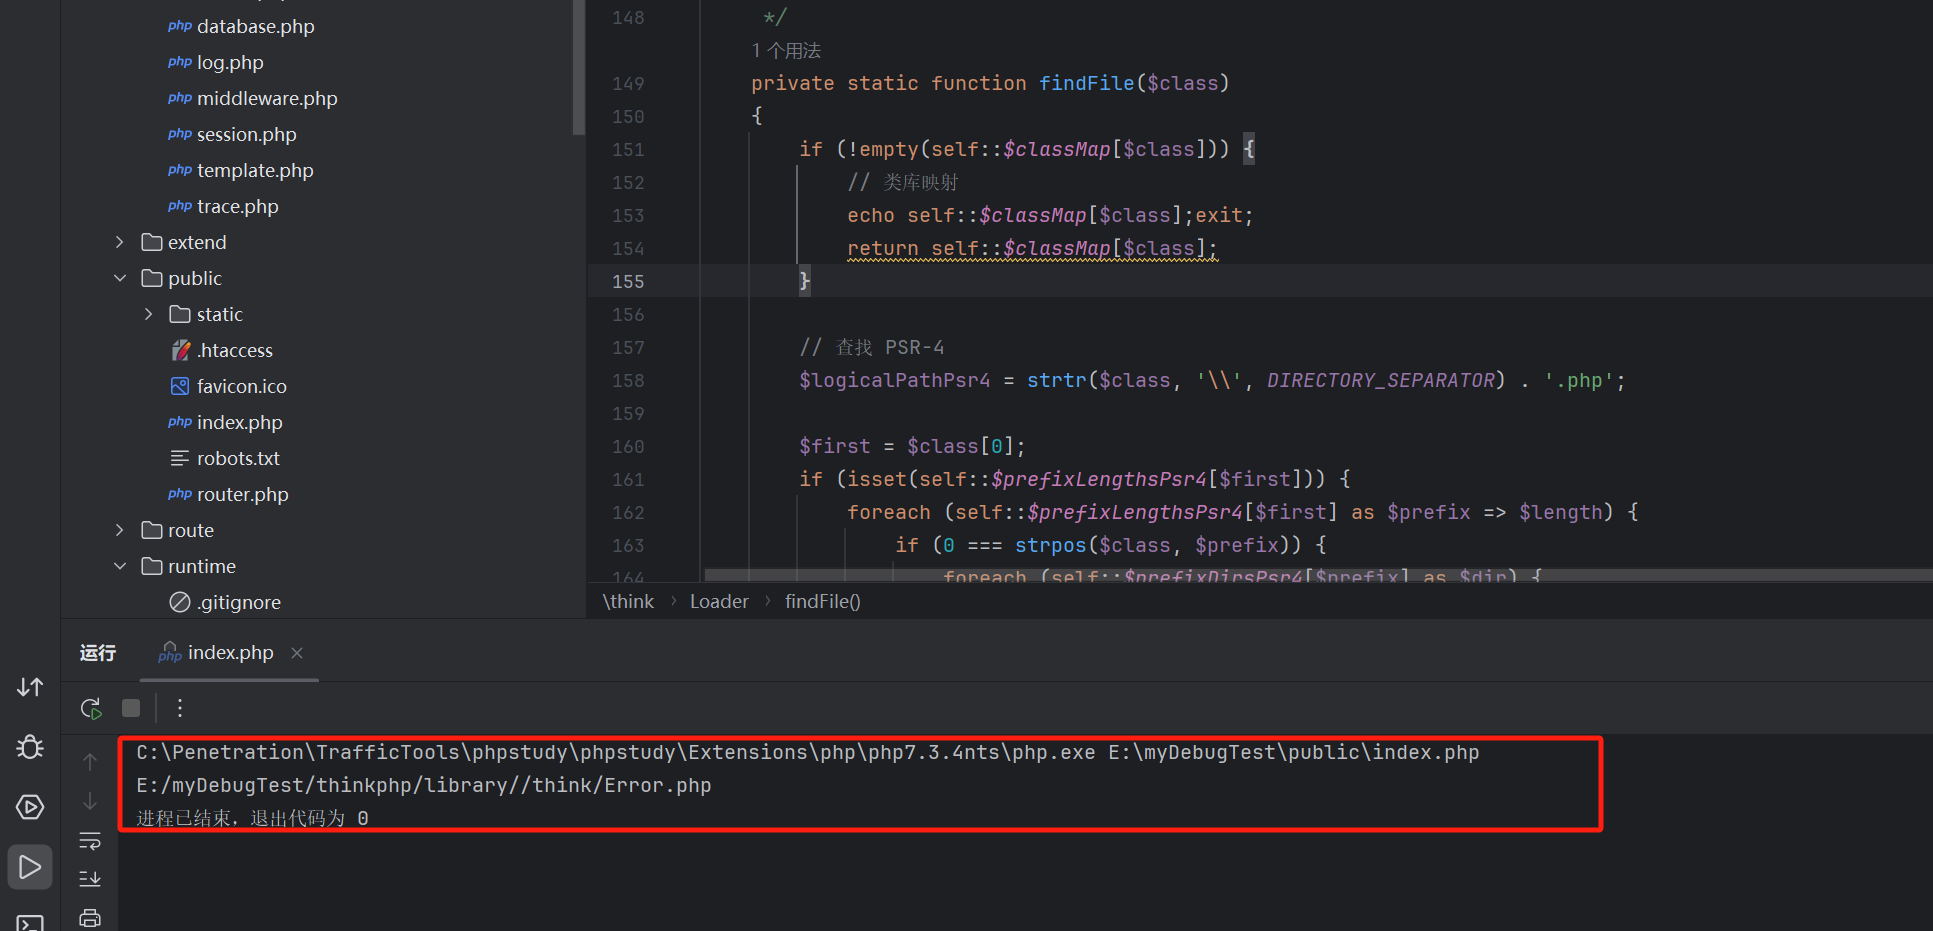Click the editor horizontal scrollbar
The image size is (1933, 931).
[1318, 575]
